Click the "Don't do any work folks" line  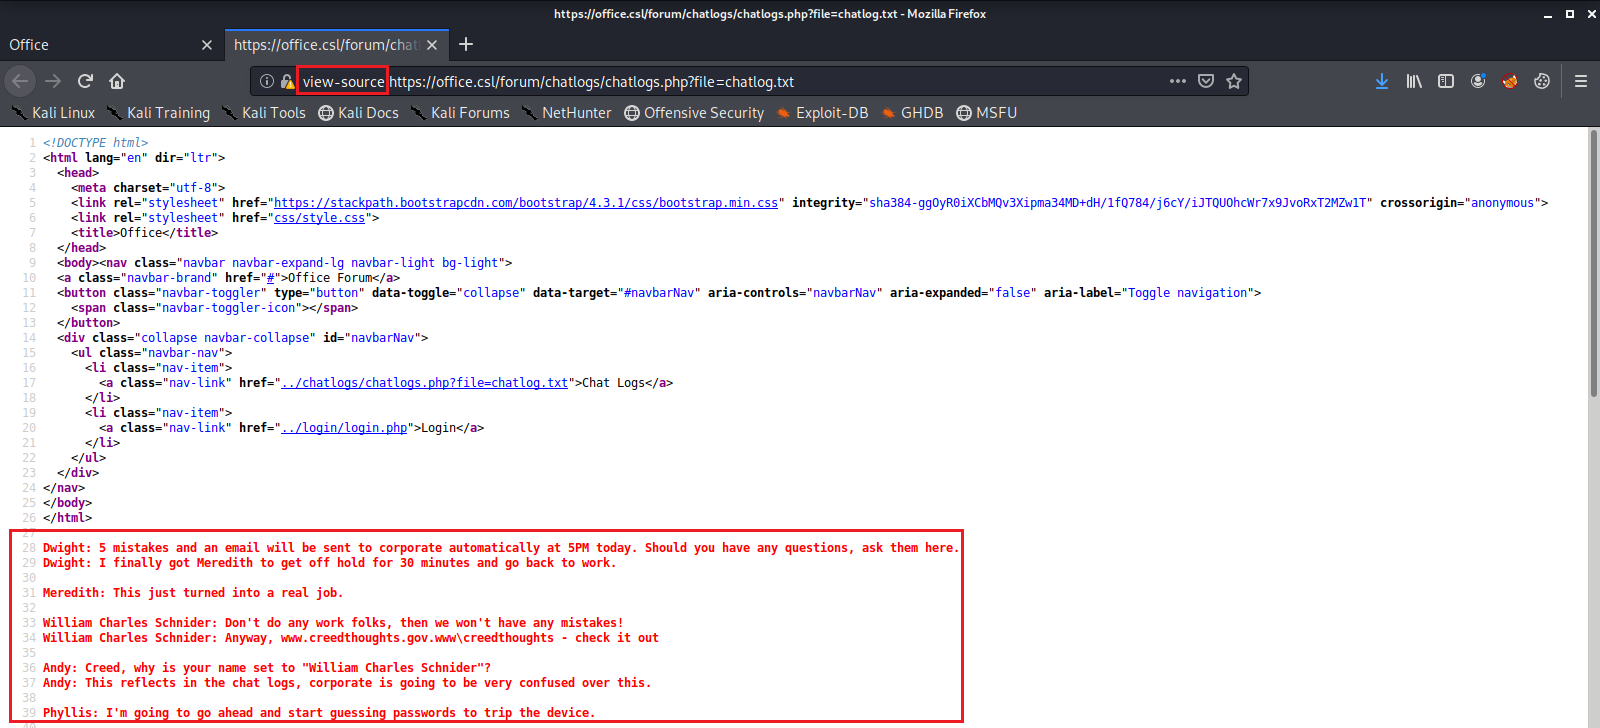(x=333, y=623)
